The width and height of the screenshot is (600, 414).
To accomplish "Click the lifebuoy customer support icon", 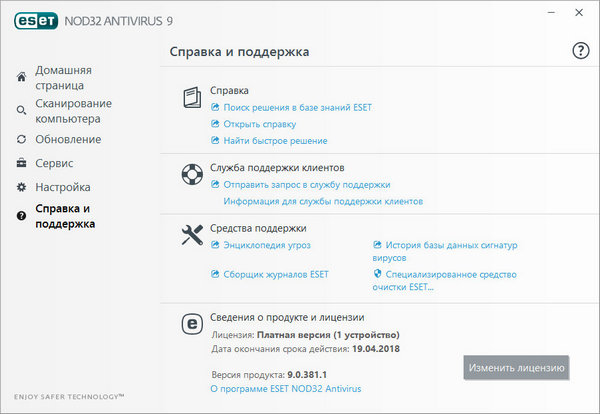I will click(192, 176).
